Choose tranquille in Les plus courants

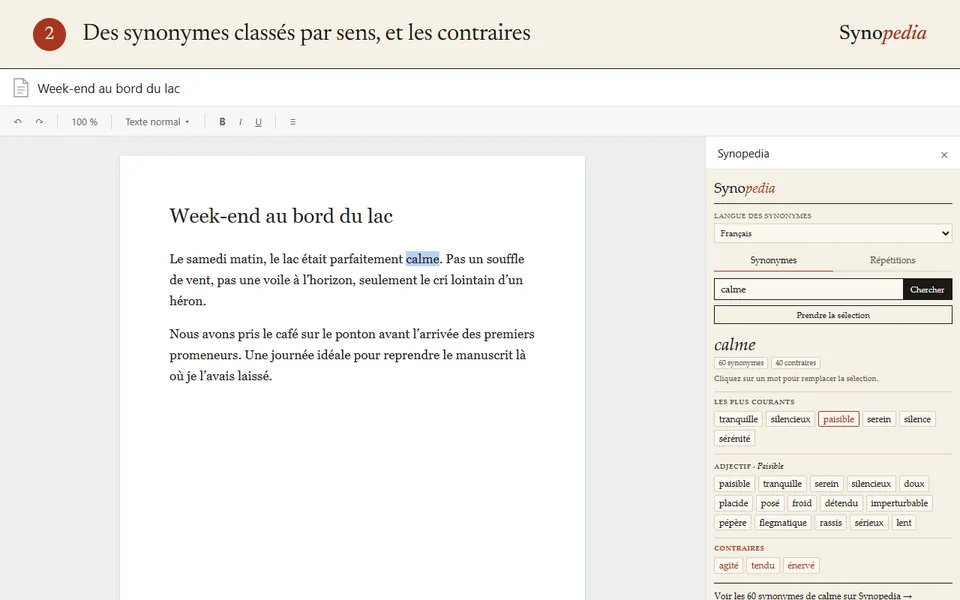(738, 419)
